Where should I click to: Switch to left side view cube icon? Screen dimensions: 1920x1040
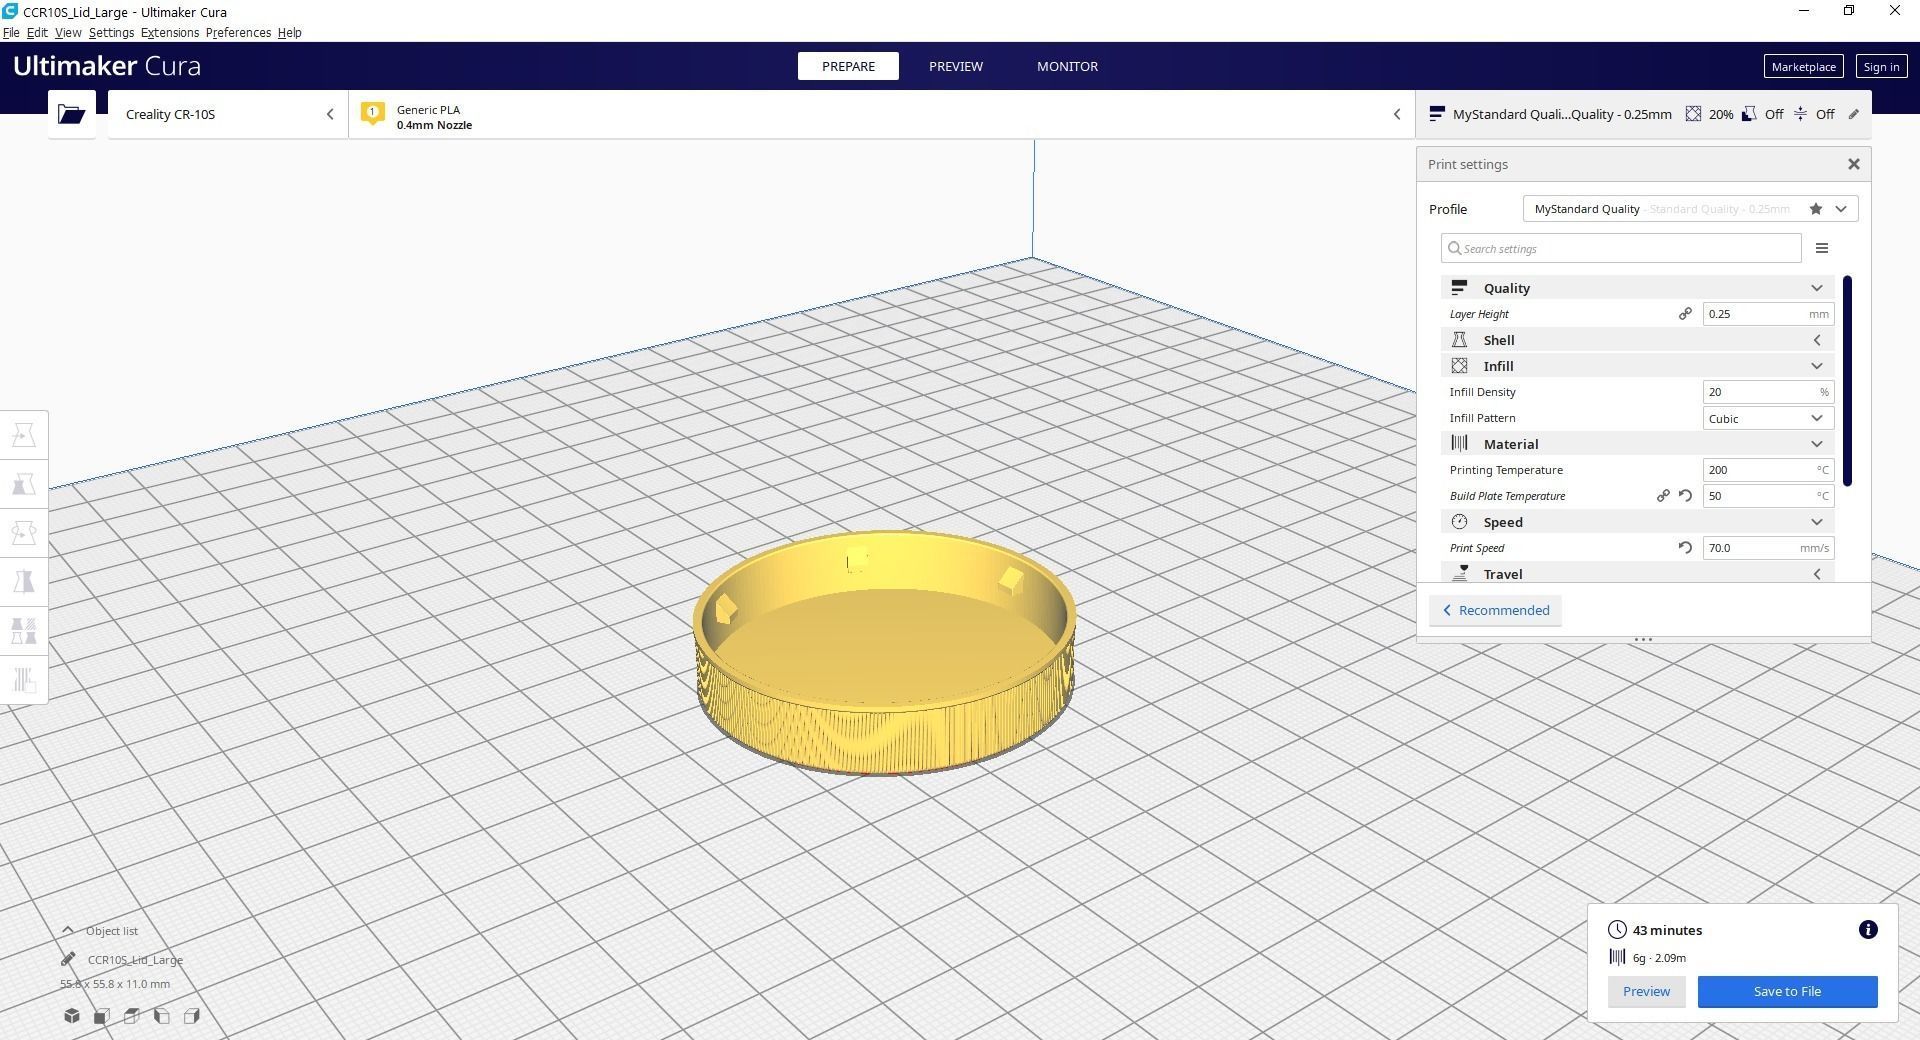tap(161, 1016)
